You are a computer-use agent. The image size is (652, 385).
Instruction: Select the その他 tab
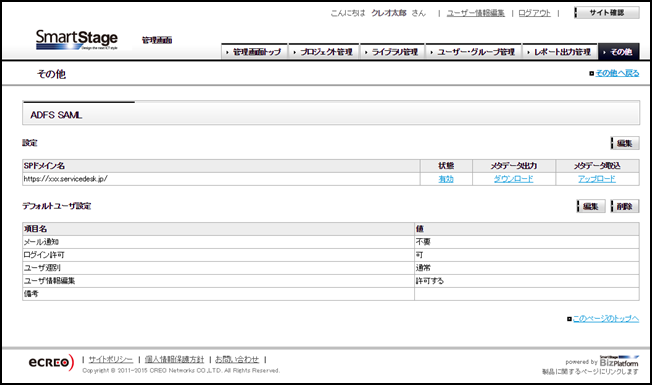point(619,52)
